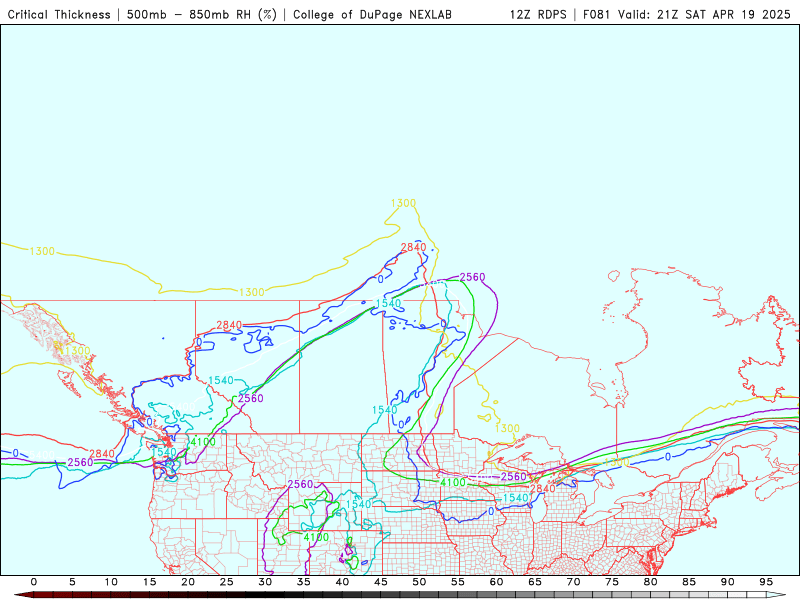Select the green 4100 label over Washington state
The height and width of the screenshot is (600, 800).
point(203,442)
